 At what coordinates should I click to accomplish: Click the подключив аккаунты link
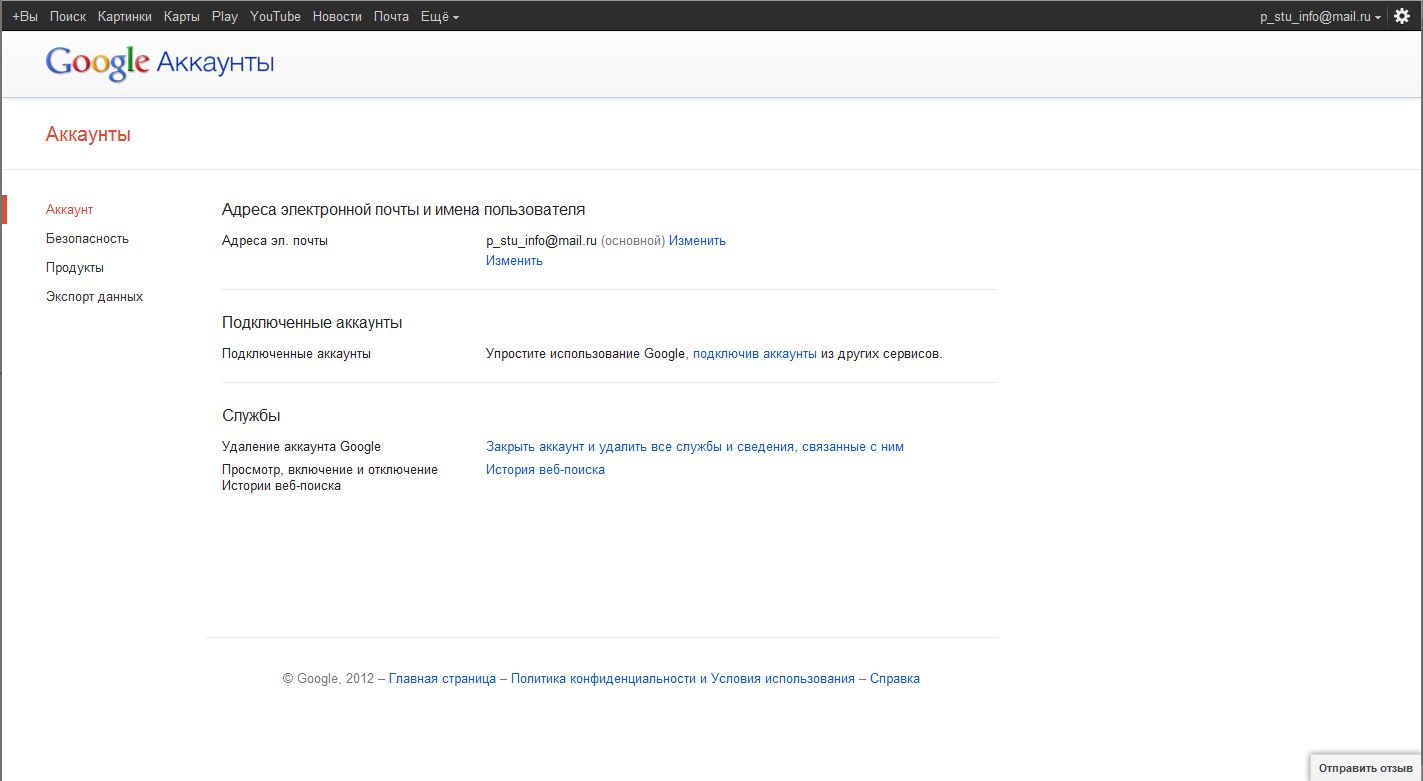pos(754,354)
